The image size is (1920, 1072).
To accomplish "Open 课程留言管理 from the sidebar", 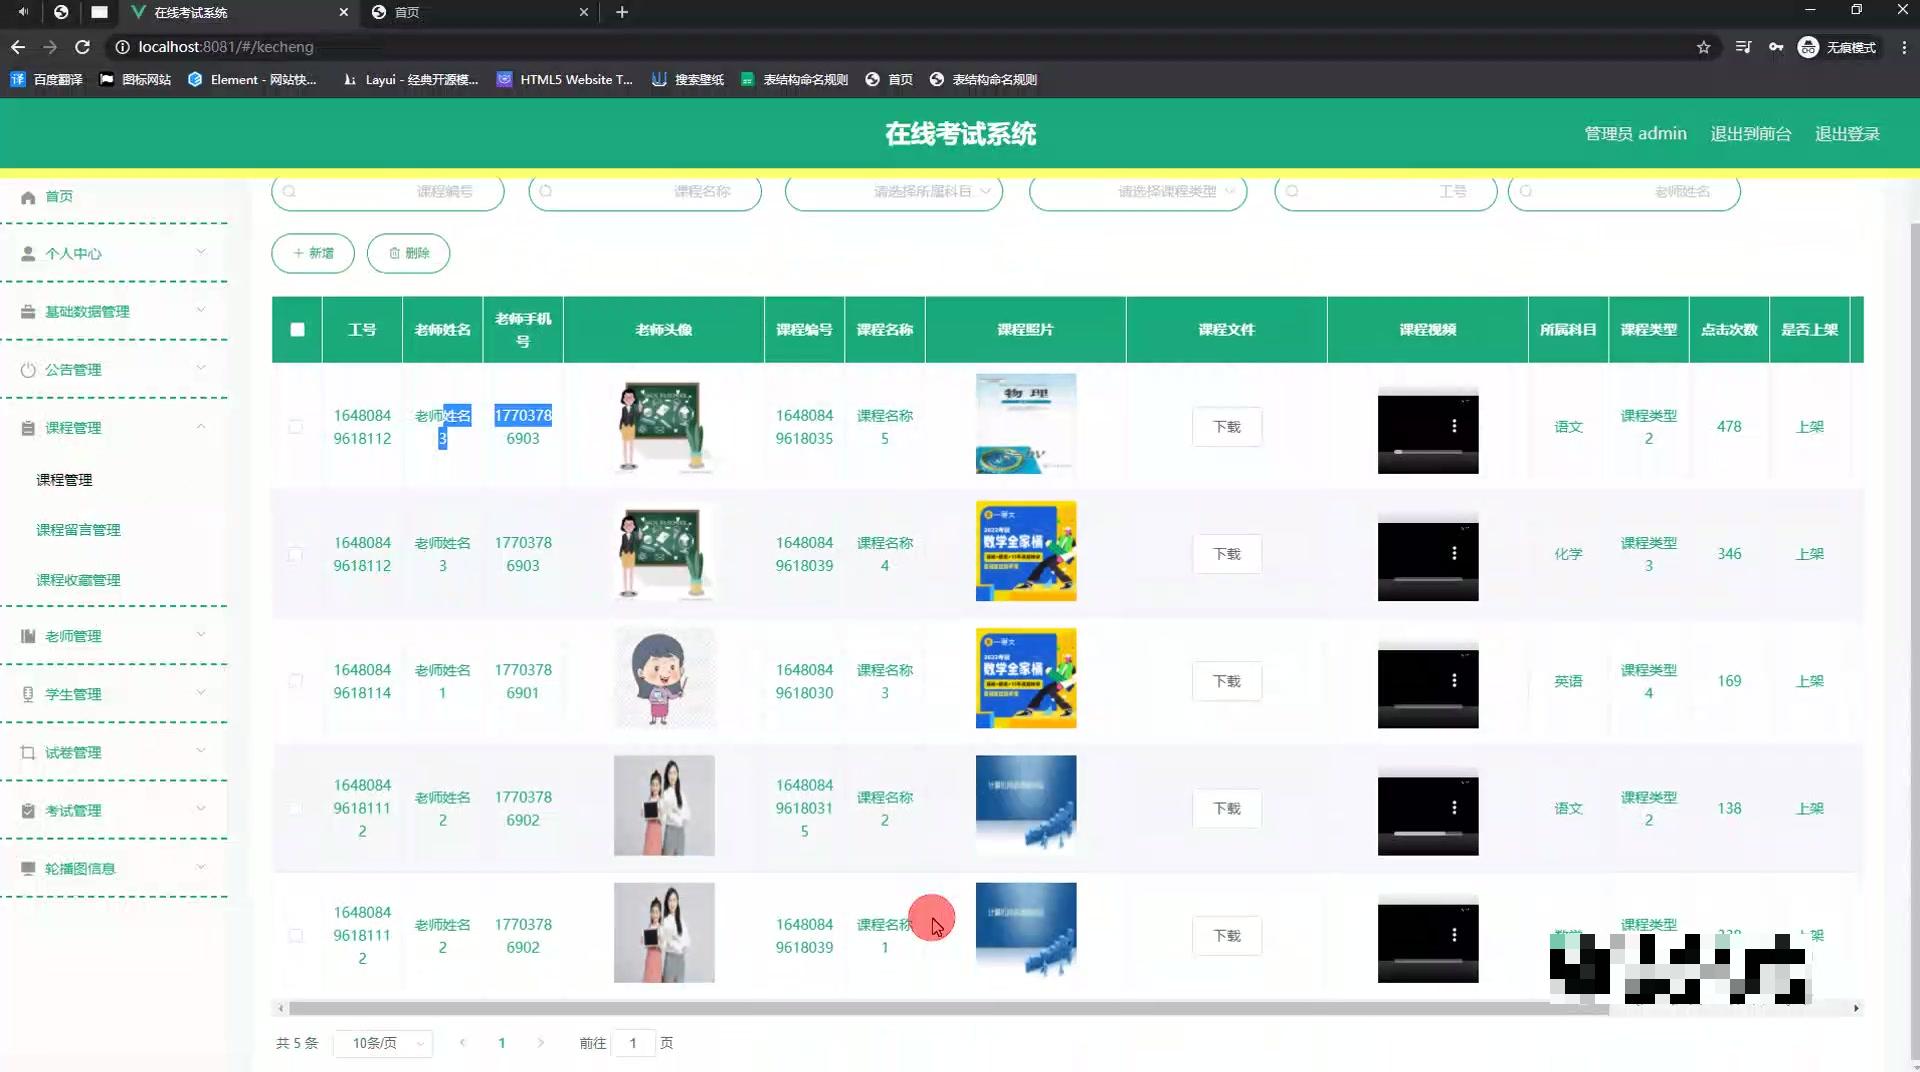I will tap(78, 529).
